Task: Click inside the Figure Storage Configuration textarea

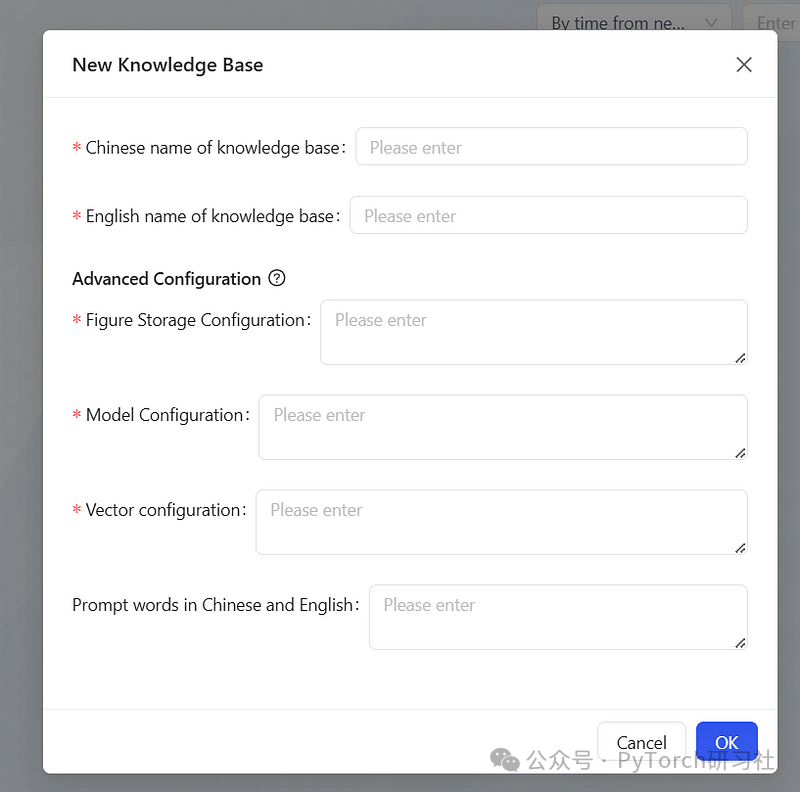Action: coord(534,332)
